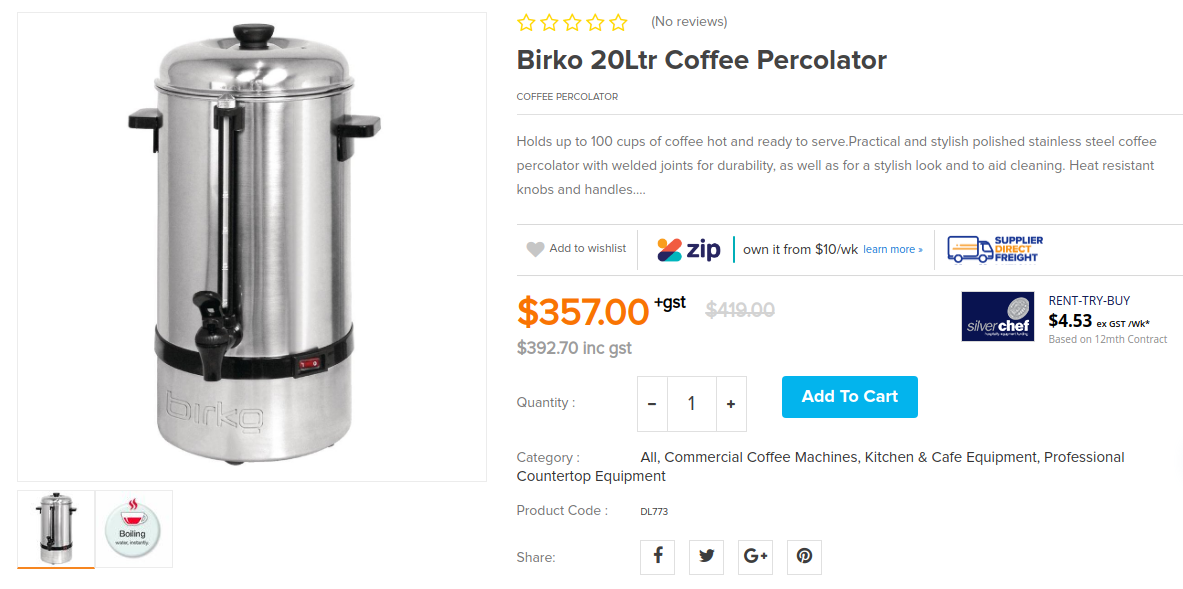Share the percolator on Twitter
This screenshot has height=589, width=1183.
coord(706,557)
